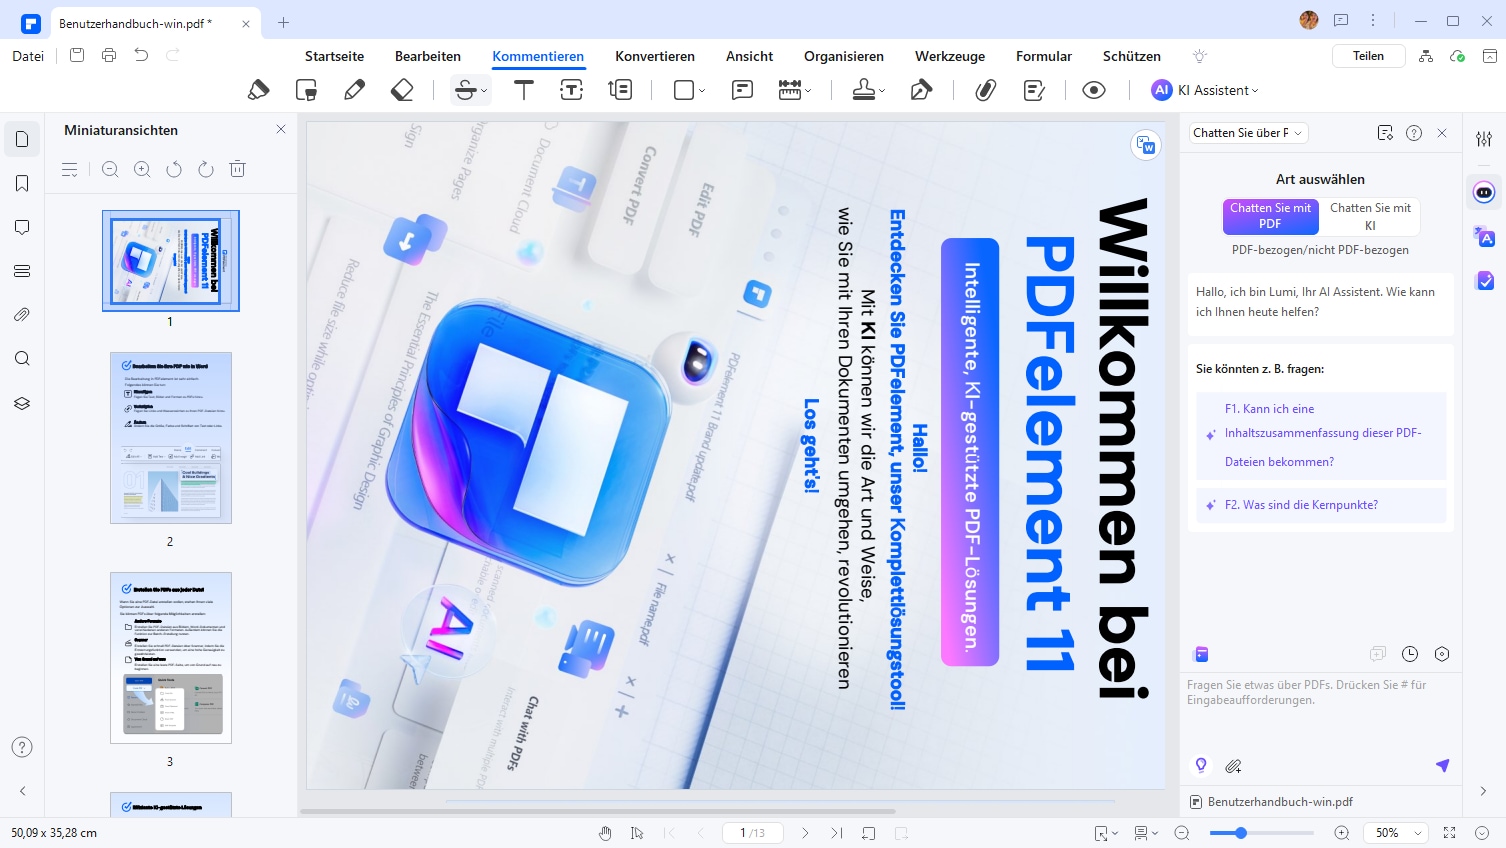The height and width of the screenshot is (848, 1506).
Task: Open 'Chatten Sie über P' dropdown
Action: [1247, 133]
